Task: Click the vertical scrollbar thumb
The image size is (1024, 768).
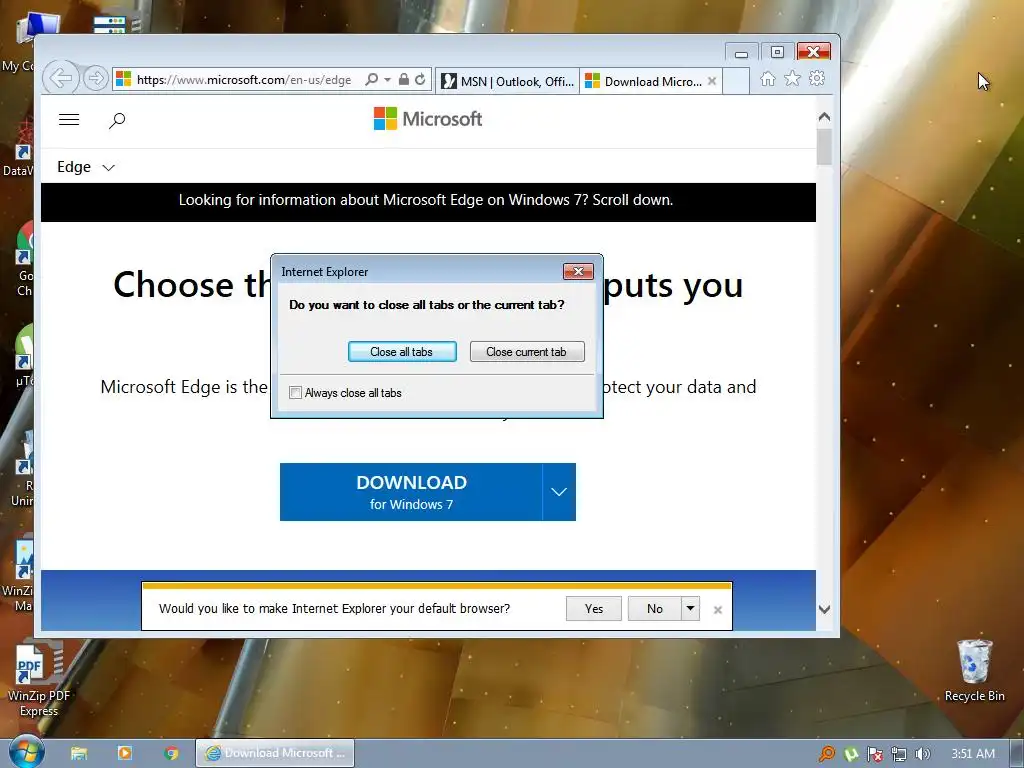Action: (x=824, y=146)
